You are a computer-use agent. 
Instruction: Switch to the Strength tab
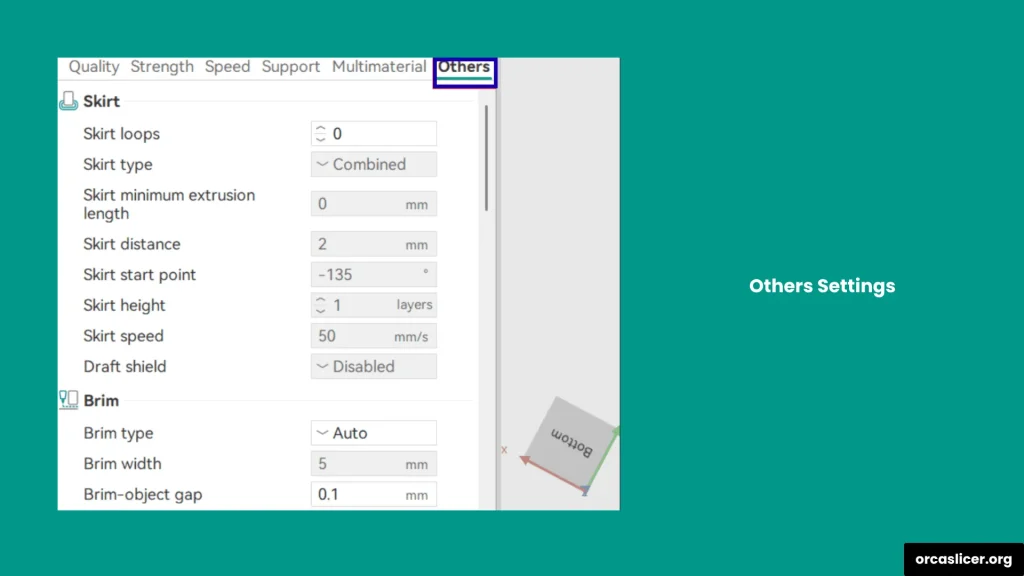coord(162,67)
